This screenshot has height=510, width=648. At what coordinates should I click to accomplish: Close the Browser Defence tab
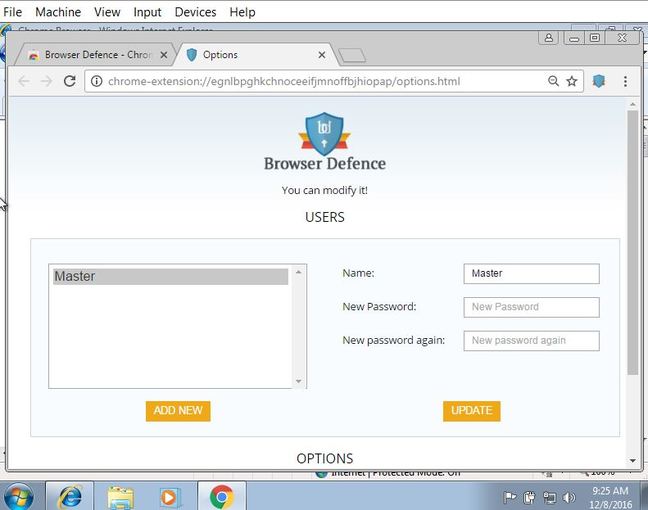164,55
